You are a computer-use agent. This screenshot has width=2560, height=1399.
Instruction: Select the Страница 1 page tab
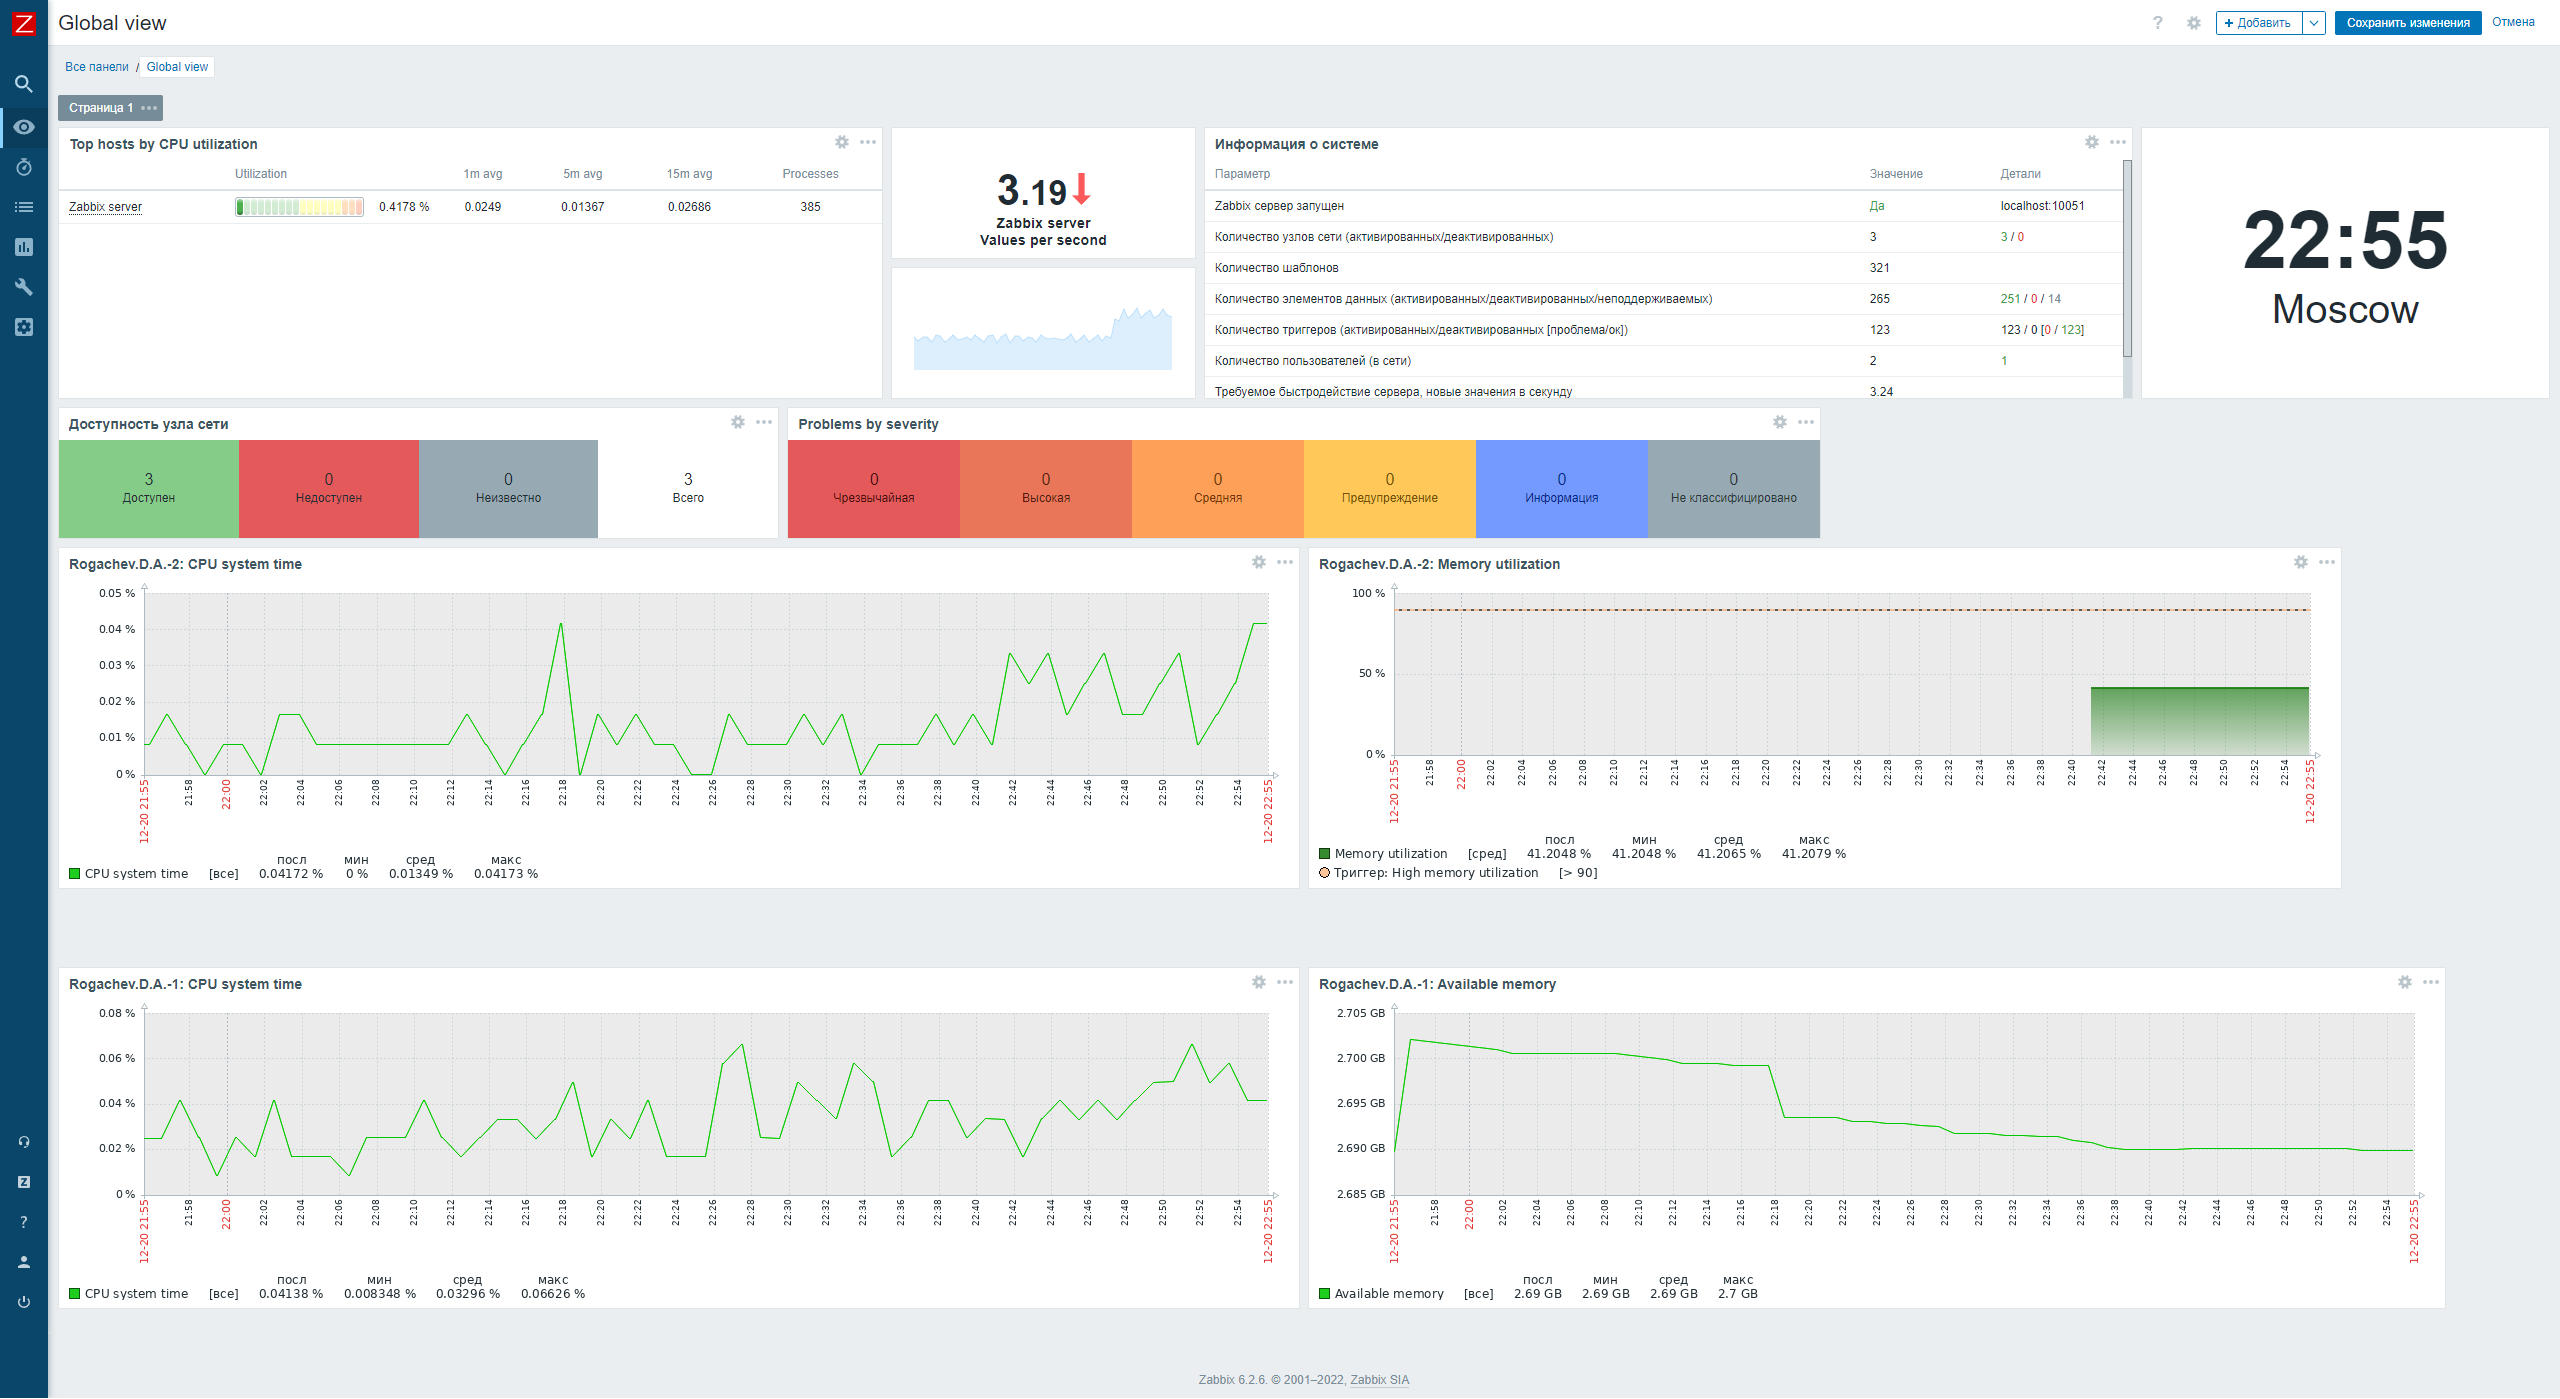point(100,108)
